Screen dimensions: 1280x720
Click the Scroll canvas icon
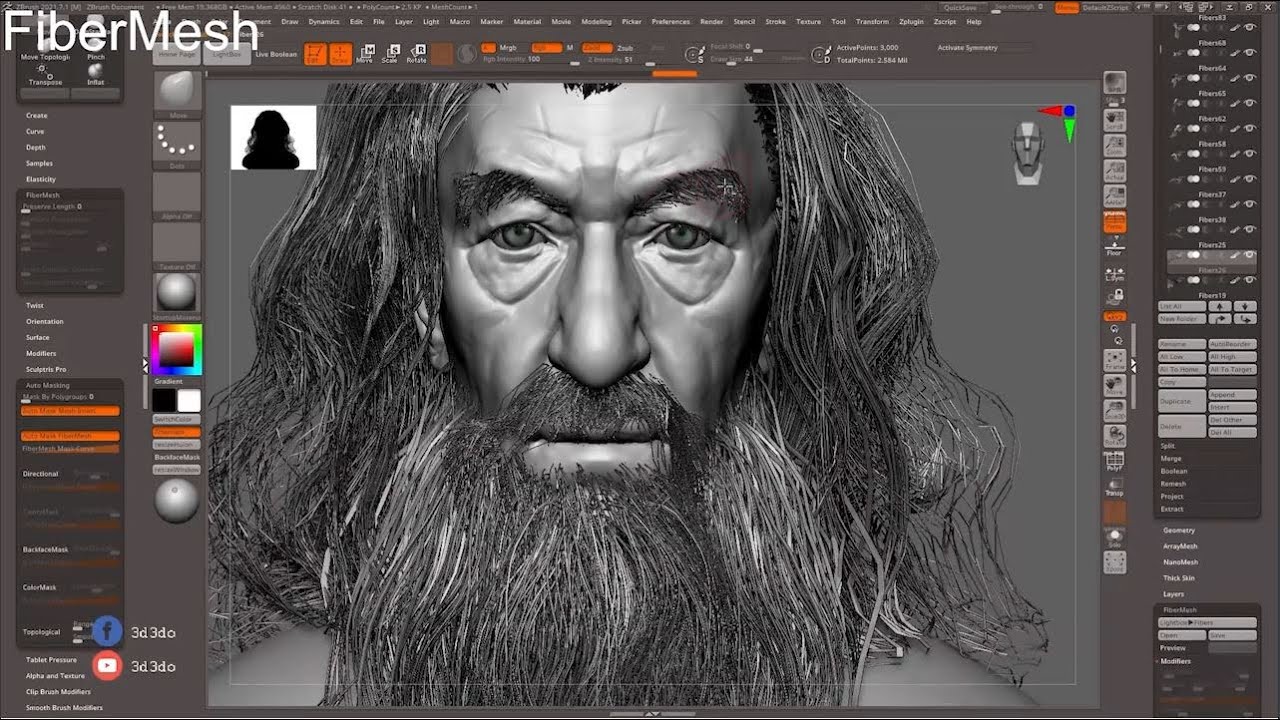(1114, 121)
